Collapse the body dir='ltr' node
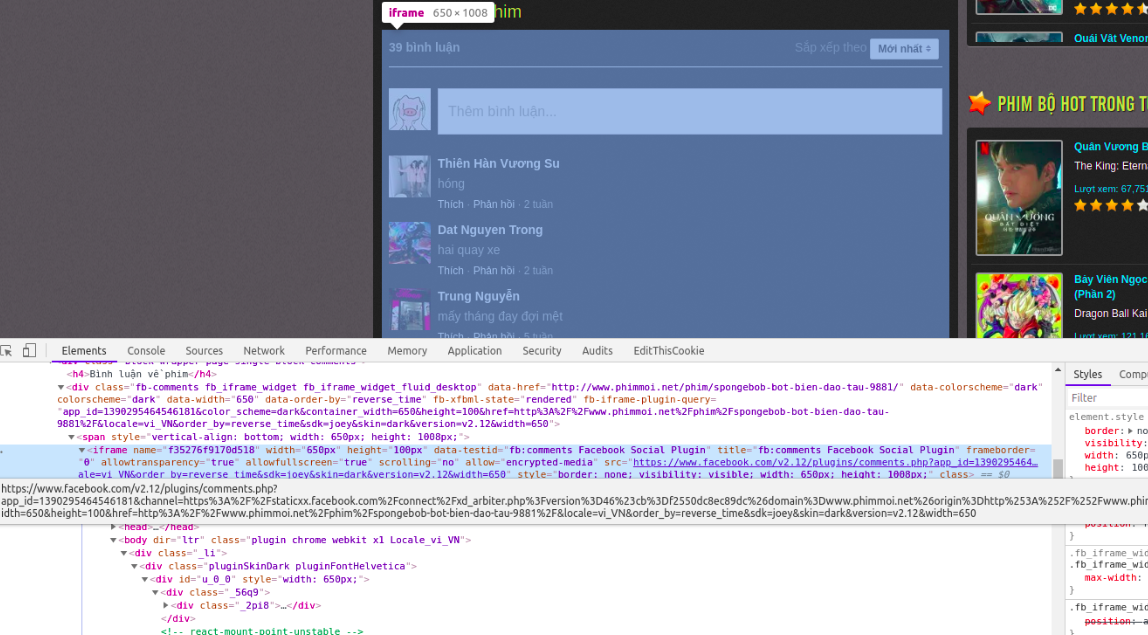Viewport: 1148px width, 635px height. point(113,540)
